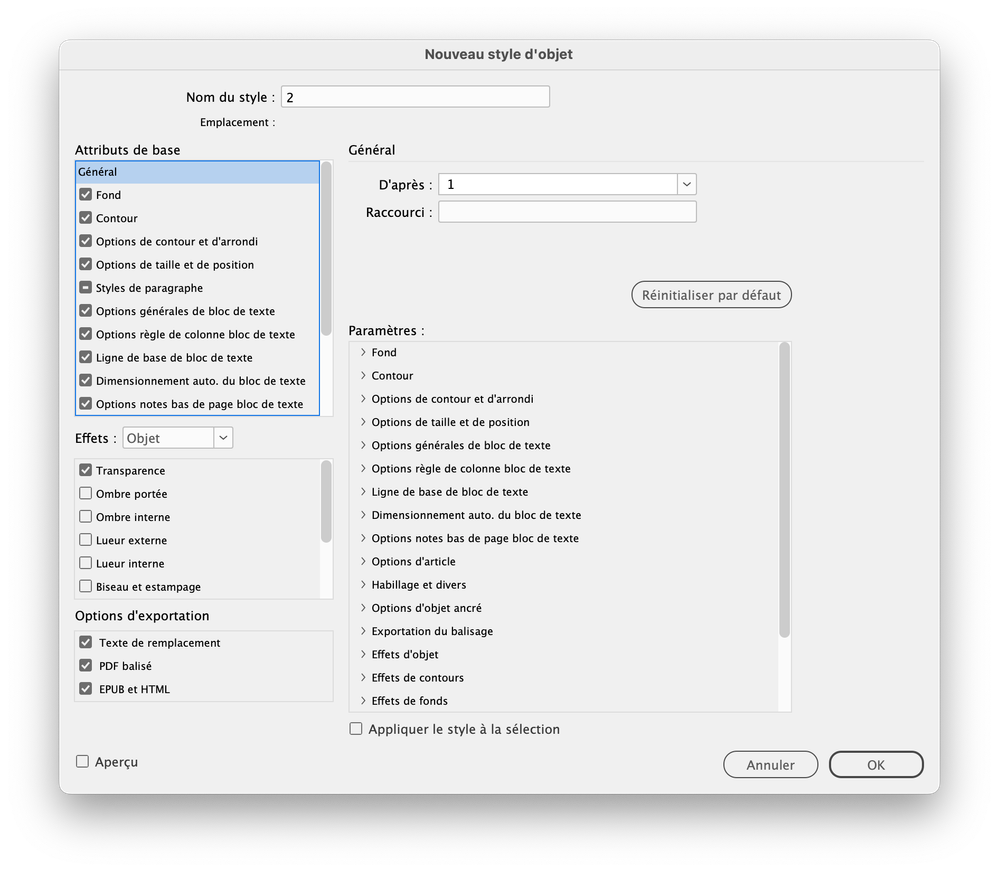
Task: Open the D'après style dropdown
Action: click(686, 184)
